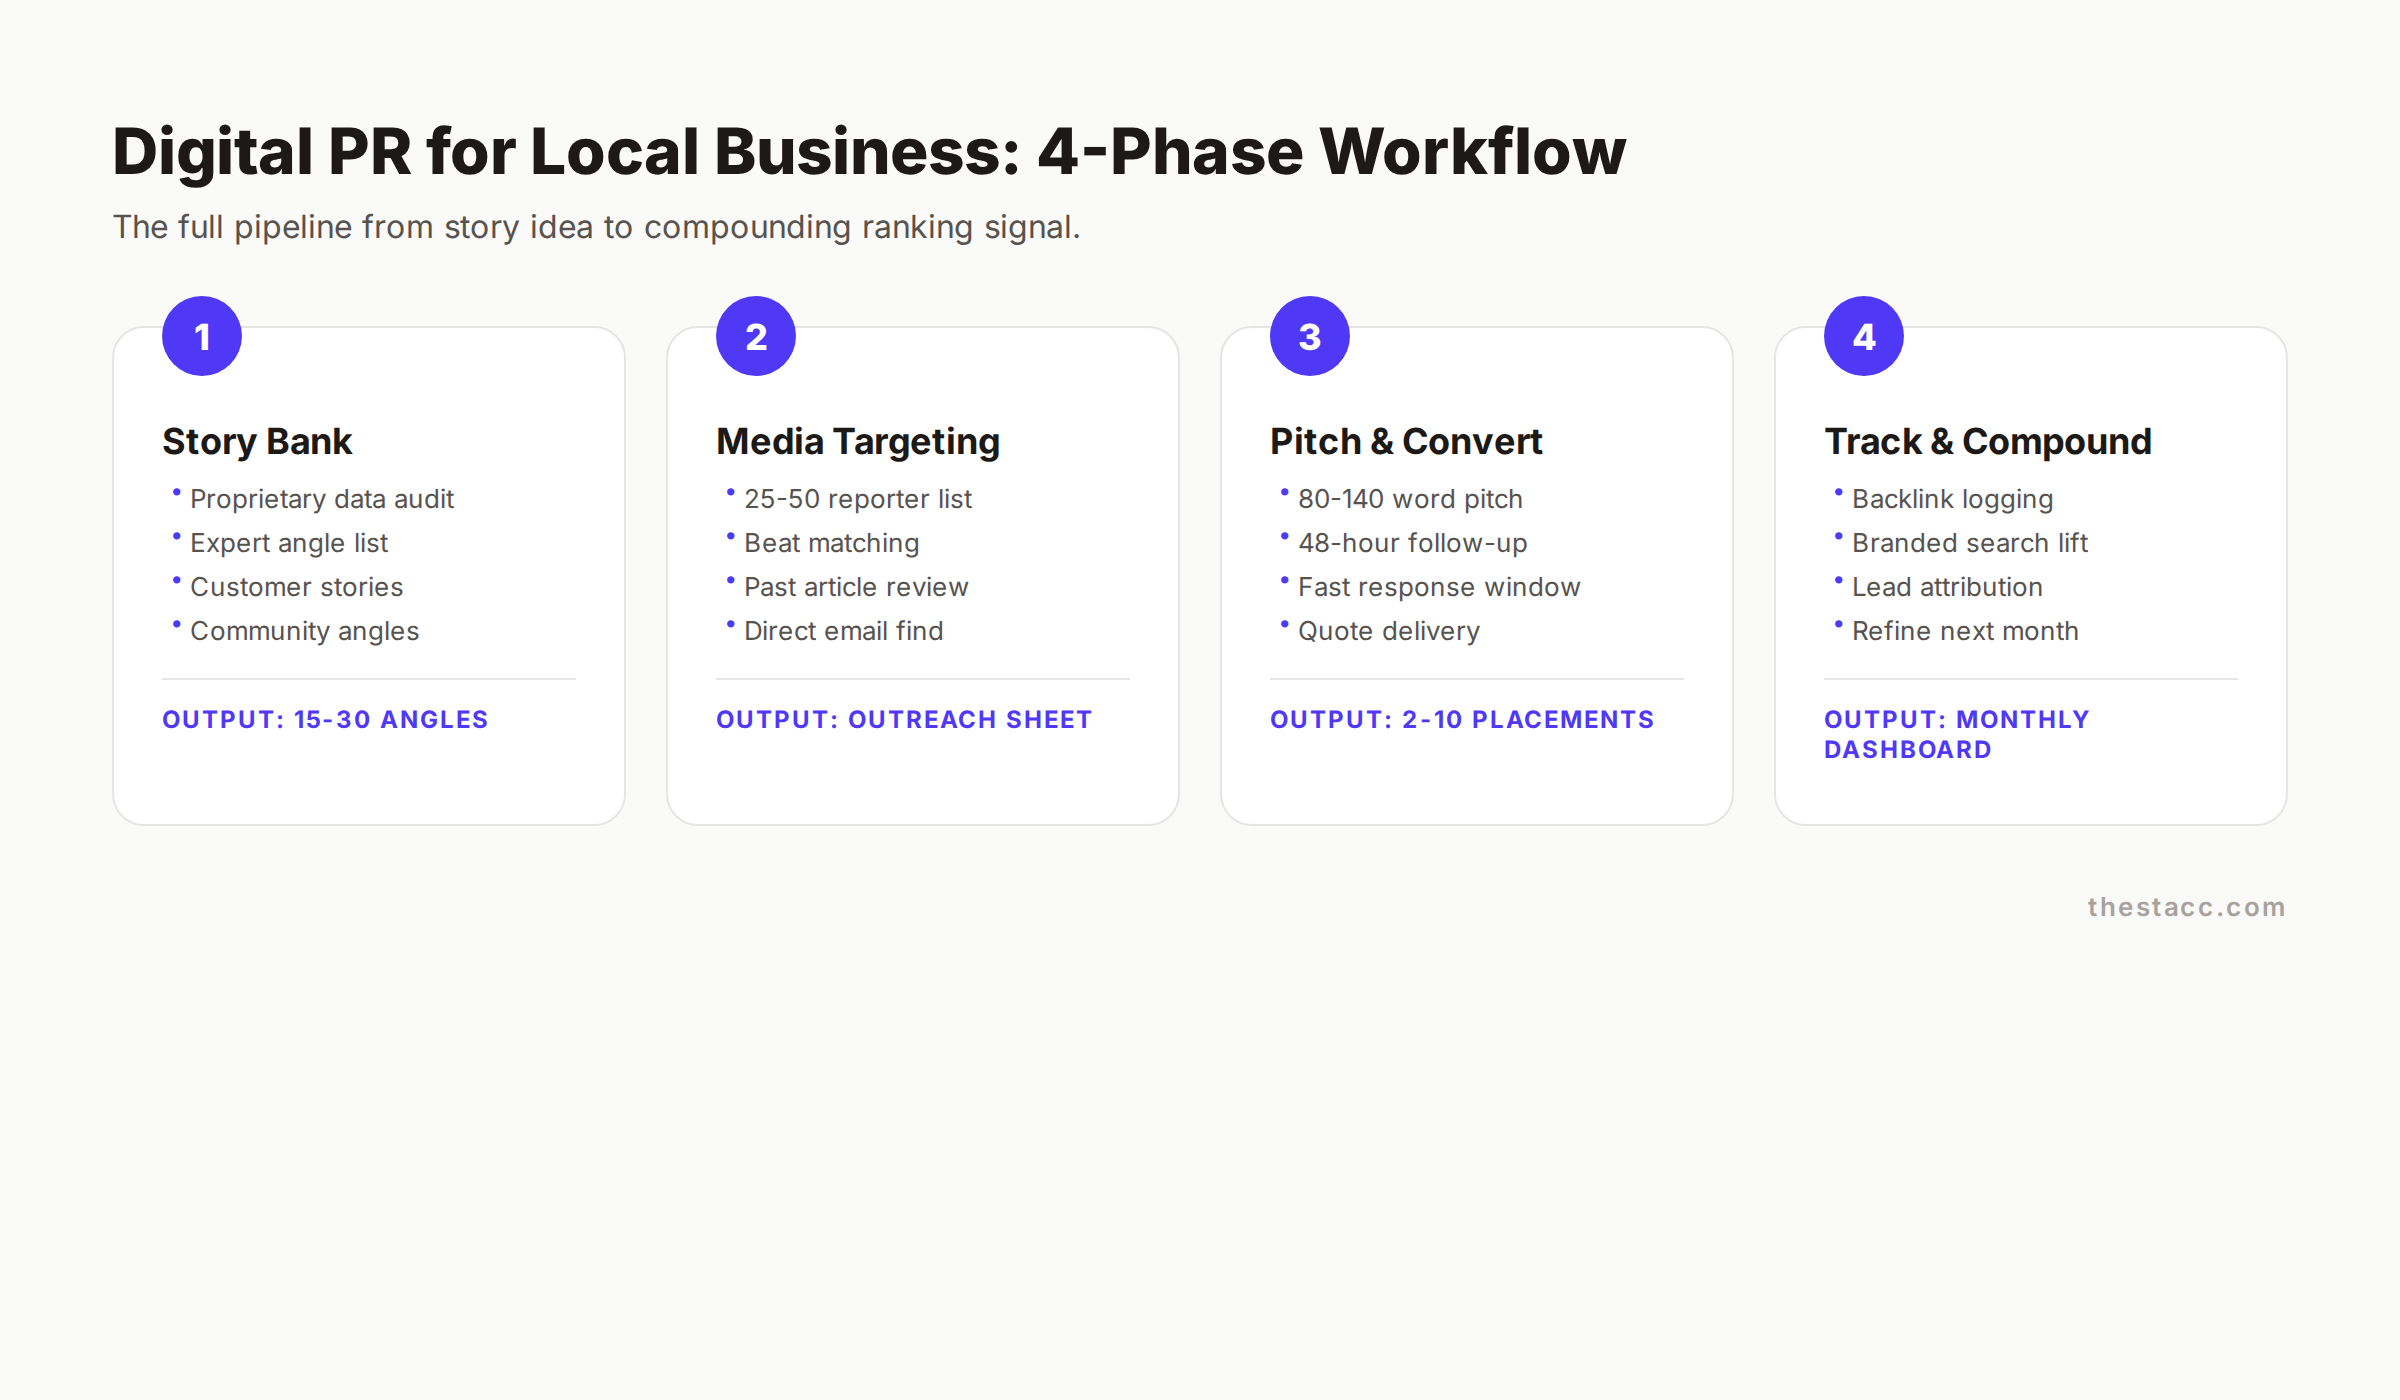2400x1400 pixels.
Task: Click 'Beat matching' bullet
Action: pyautogui.click(x=832, y=543)
